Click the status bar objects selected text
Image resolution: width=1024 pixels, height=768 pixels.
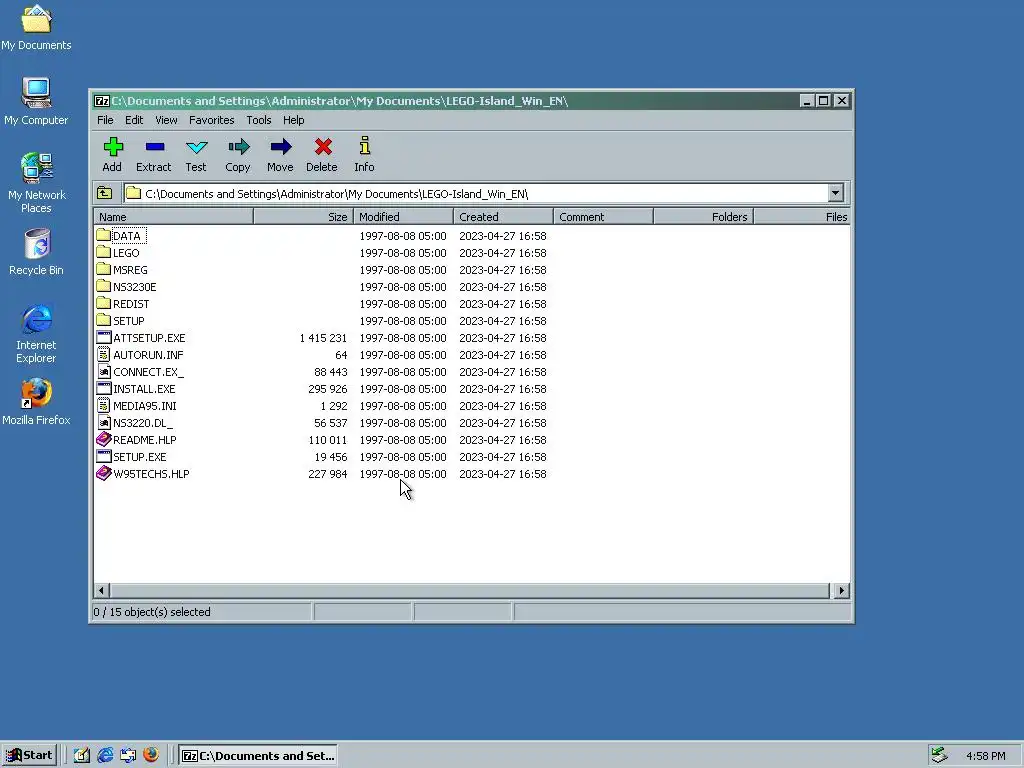(152, 612)
